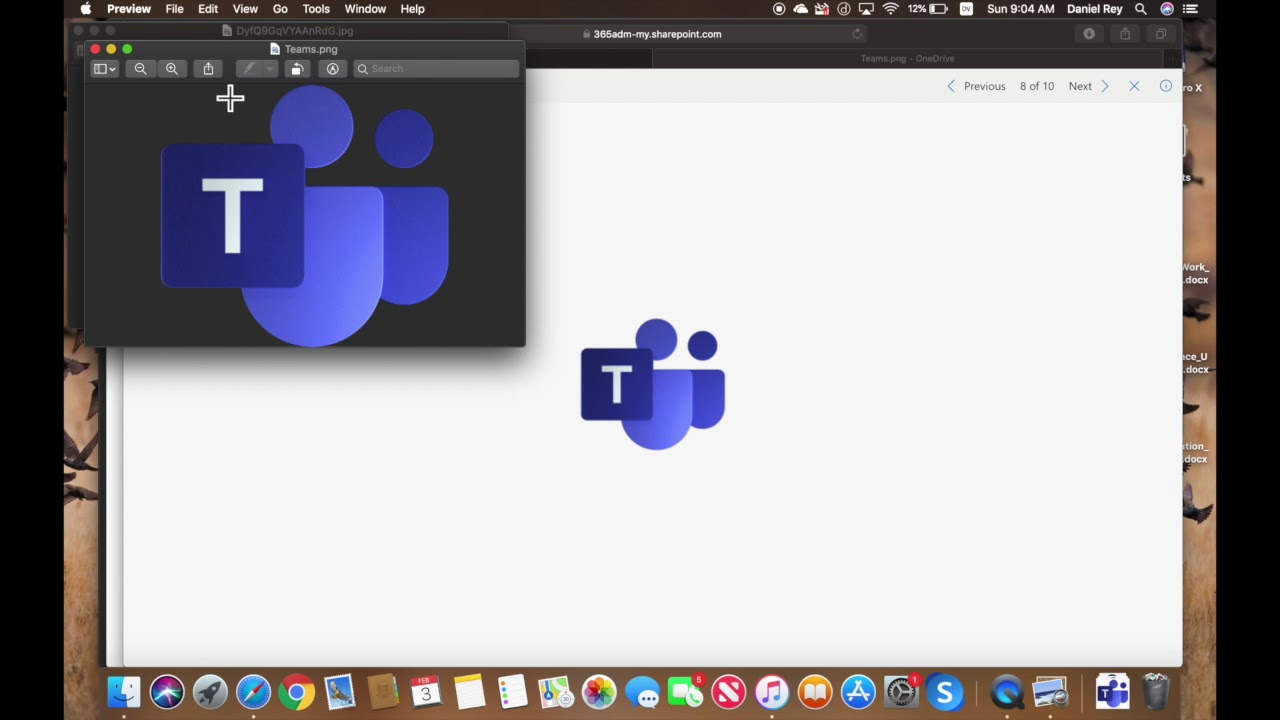Open the sidebar view menu in Preview
This screenshot has height=720, width=1280.
(104, 69)
